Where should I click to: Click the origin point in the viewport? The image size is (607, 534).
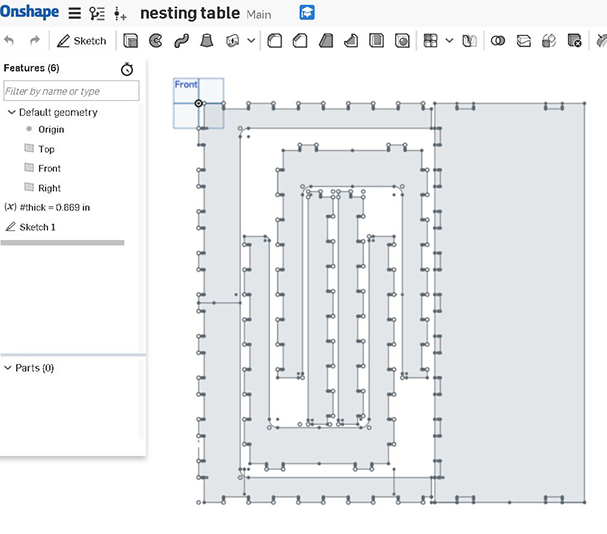point(199,103)
